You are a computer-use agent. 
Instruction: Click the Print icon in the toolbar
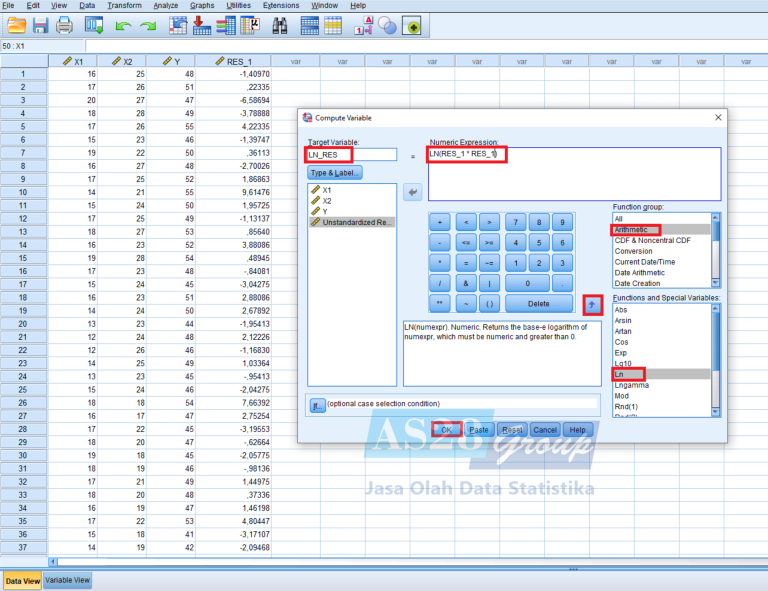(x=65, y=25)
